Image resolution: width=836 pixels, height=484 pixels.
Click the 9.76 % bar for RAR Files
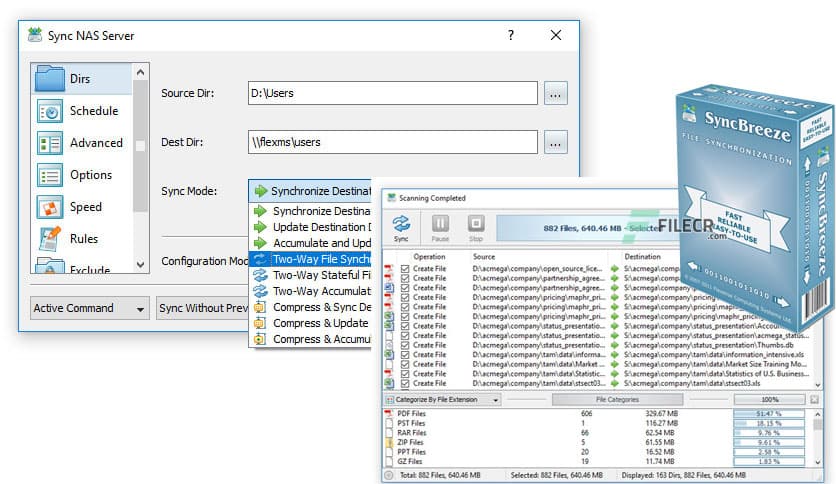click(x=769, y=433)
